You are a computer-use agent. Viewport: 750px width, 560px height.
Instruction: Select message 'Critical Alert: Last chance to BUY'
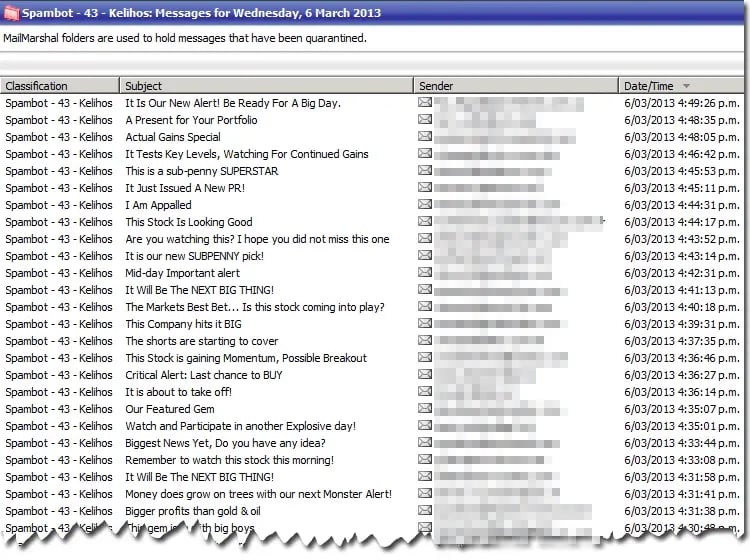tap(203, 375)
